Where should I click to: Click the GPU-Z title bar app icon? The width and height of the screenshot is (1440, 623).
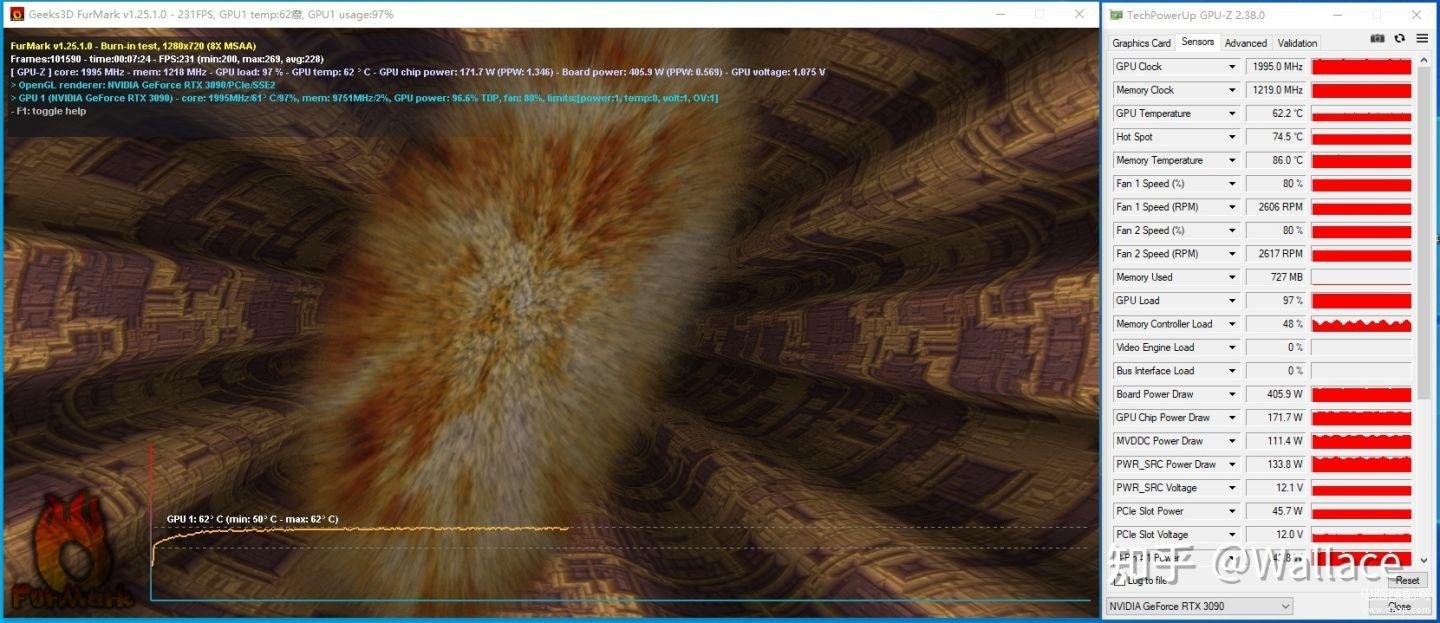point(1116,15)
